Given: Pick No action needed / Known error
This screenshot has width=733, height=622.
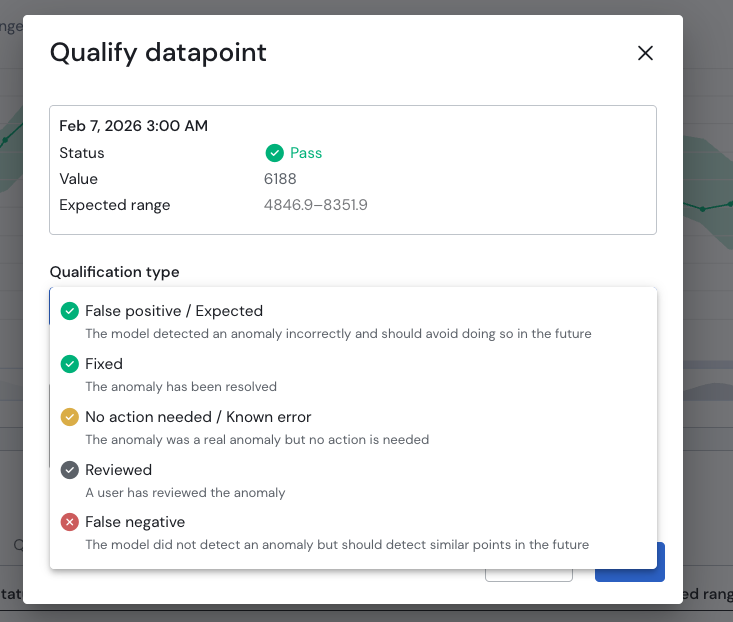Looking at the screenshot, I should 353,427.
